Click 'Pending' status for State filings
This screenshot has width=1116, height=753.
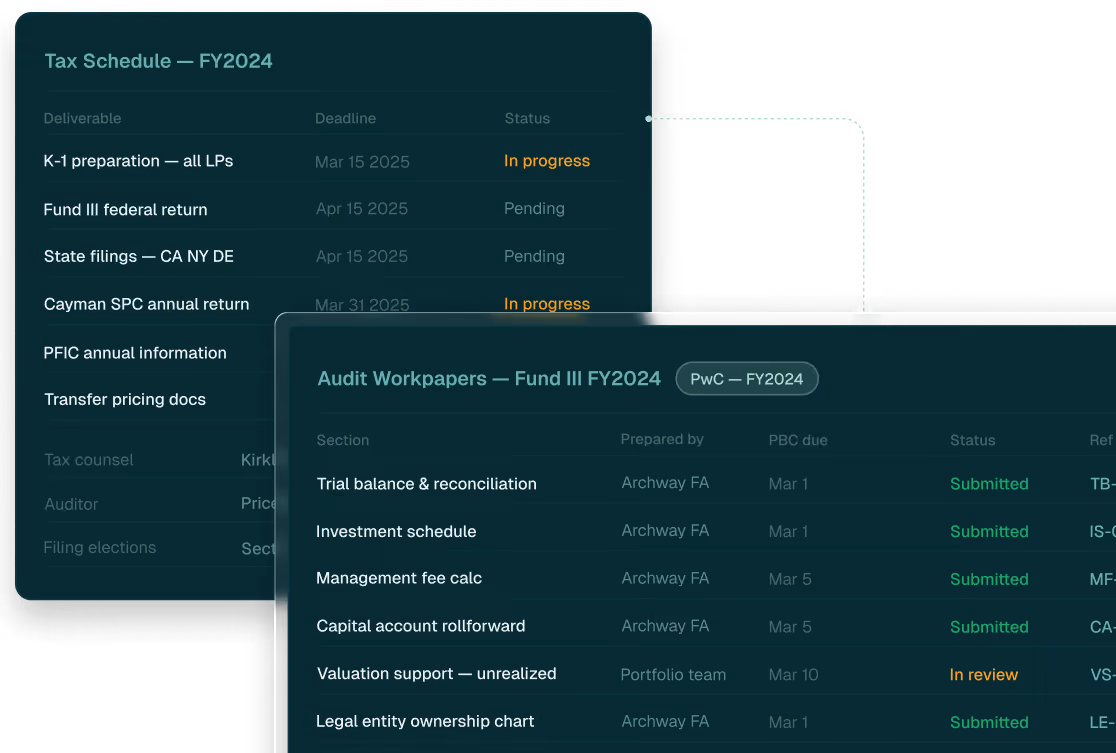(535, 256)
